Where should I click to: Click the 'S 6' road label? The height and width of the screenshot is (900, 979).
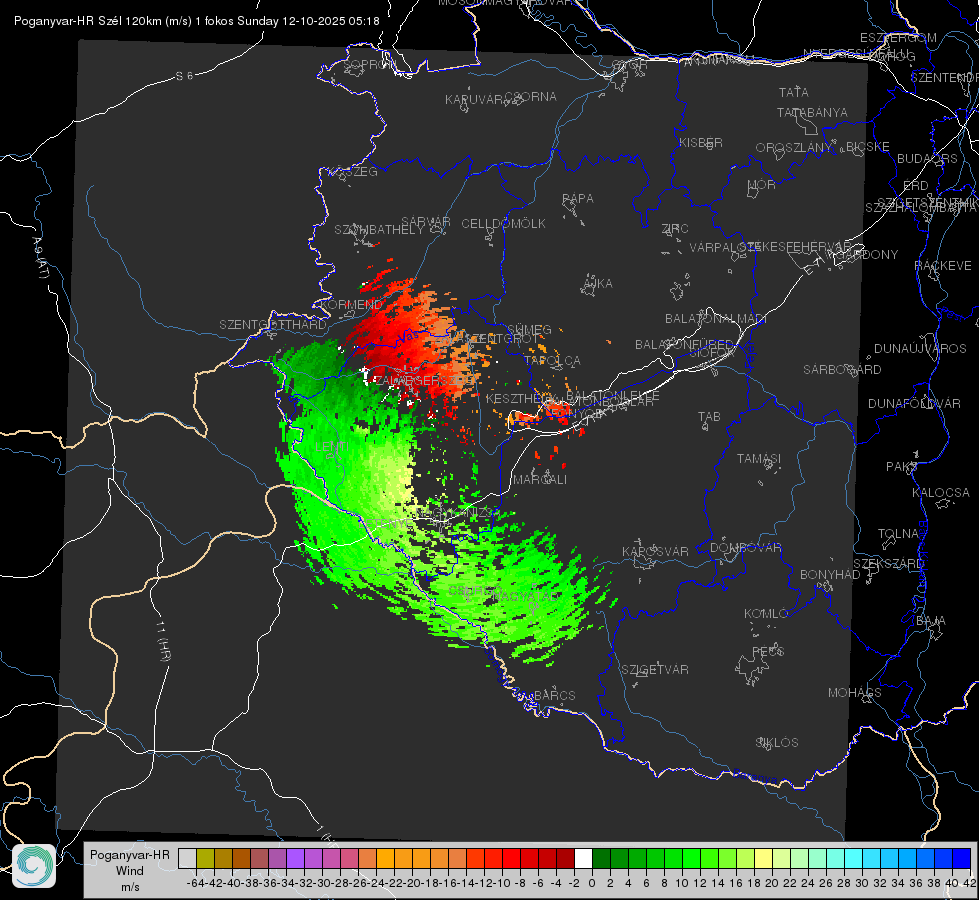coord(185,76)
